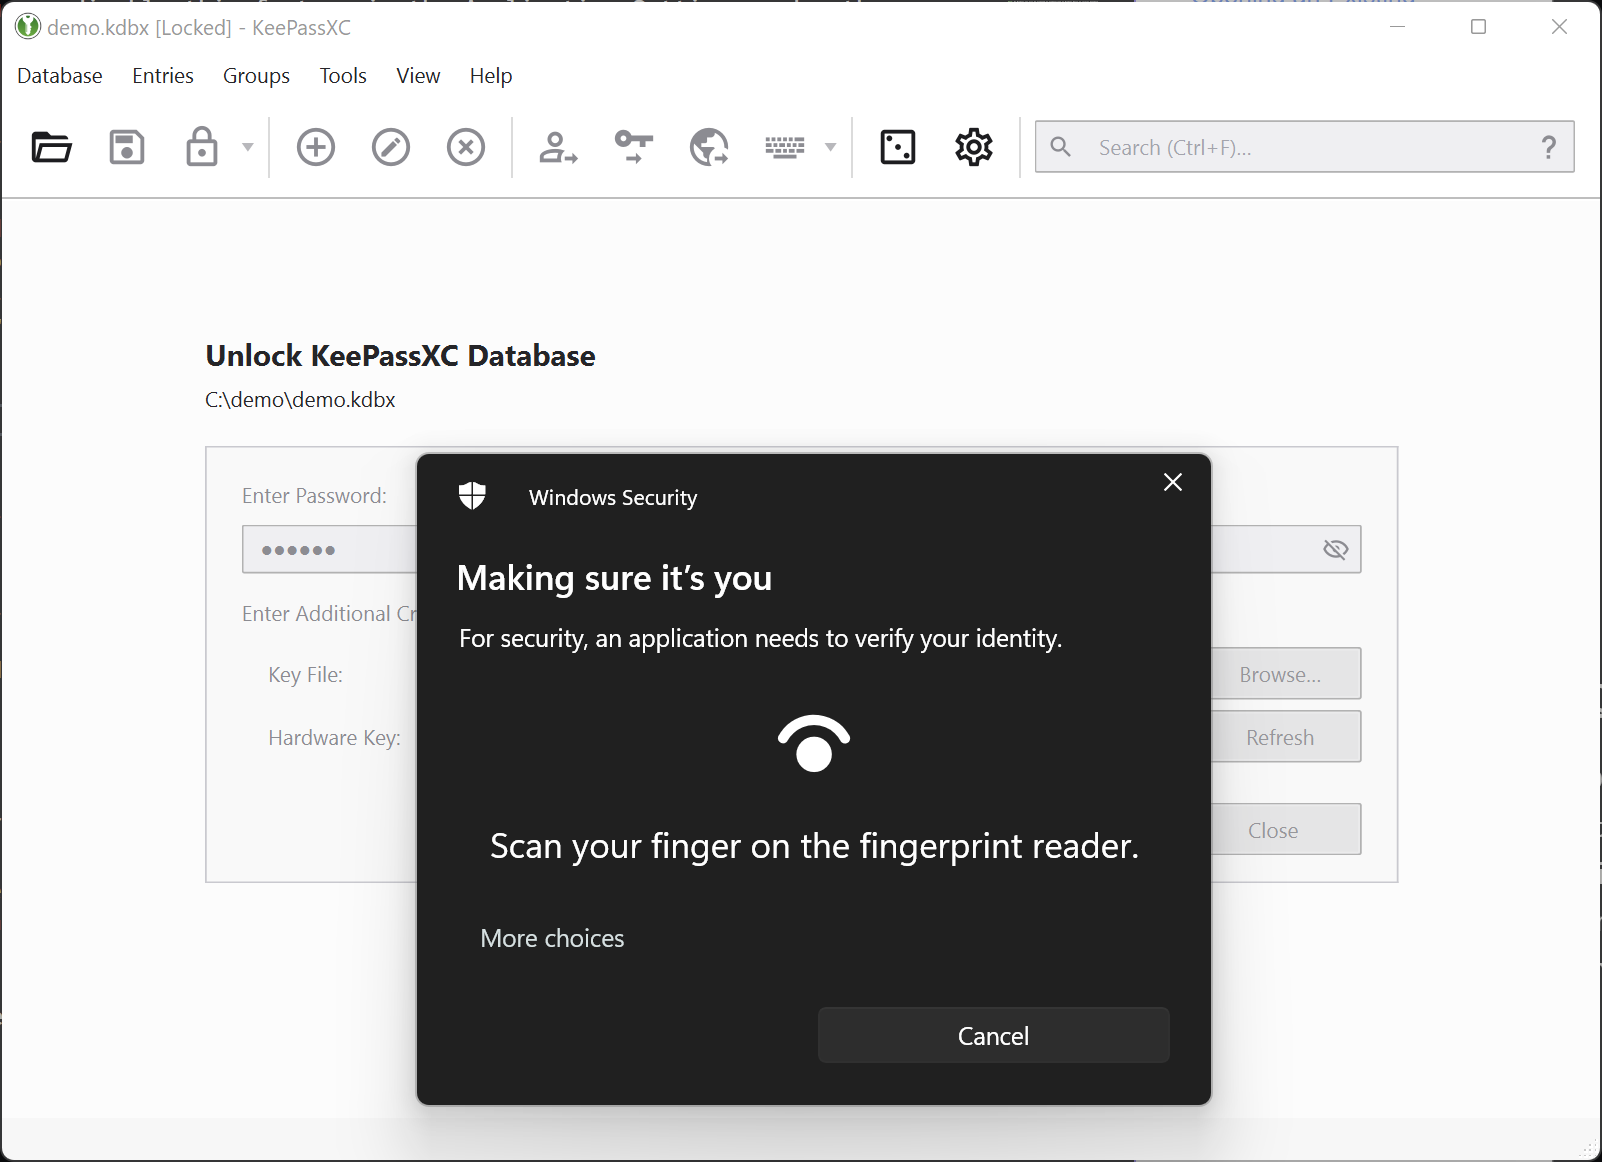
Task: Cancel the Windows Security prompt
Action: (993, 1035)
